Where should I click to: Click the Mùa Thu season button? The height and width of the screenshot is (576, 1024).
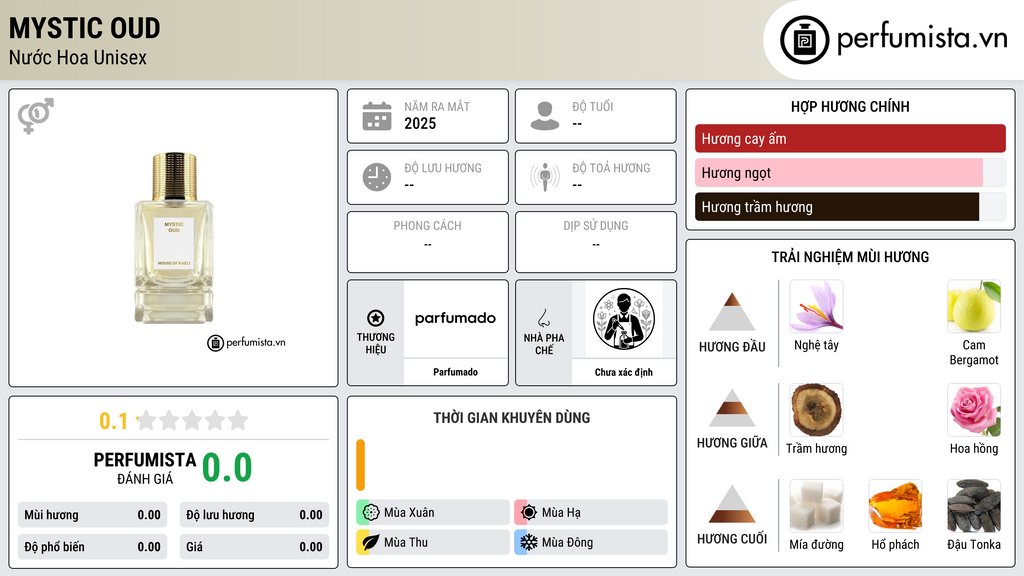point(433,542)
